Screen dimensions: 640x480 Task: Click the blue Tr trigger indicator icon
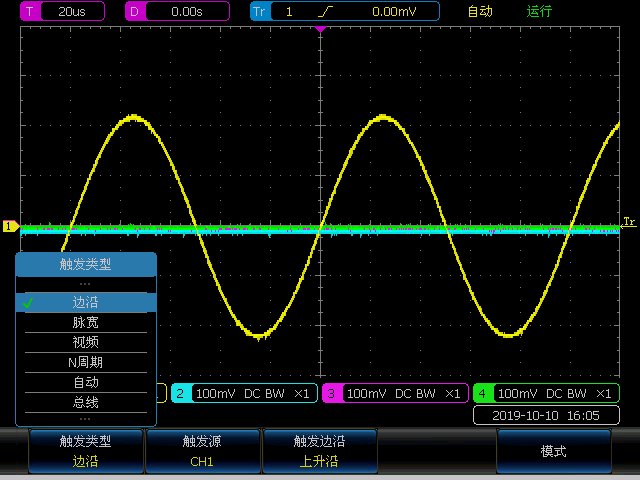(260, 12)
